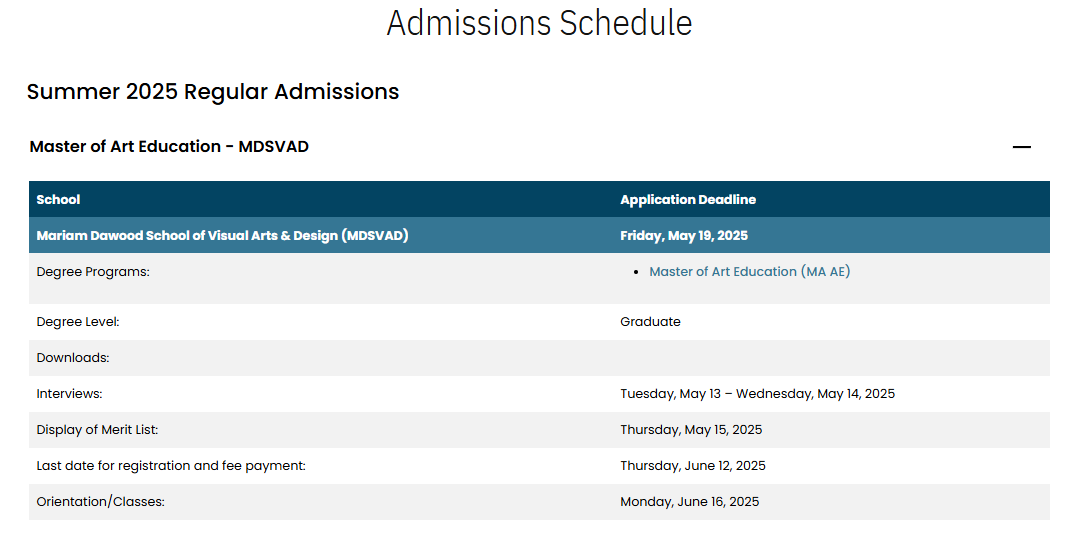Image resolution: width=1082 pixels, height=548 pixels.
Task: Click the Friday, May 19, 2025 deadline cell
Action: click(x=684, y=235)
